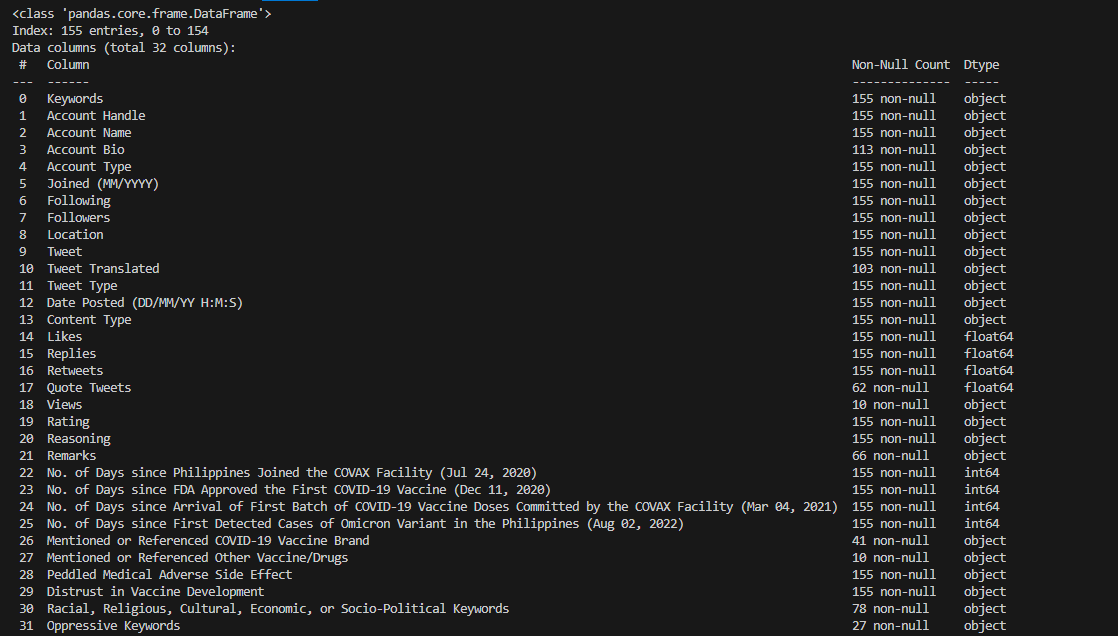Select the 'Content Type' column name
Image resolution: width=1118 pixels, height=636 pixels.
tap(89, 320)
